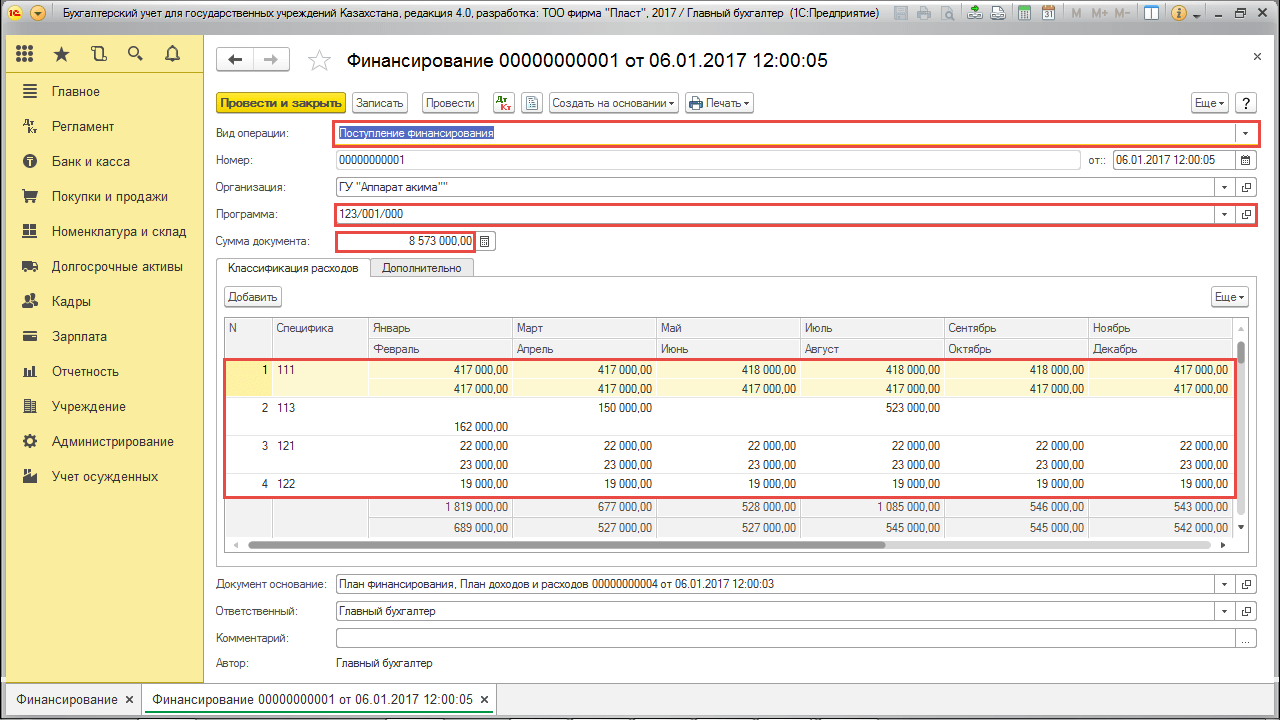Open date picker next to document date
This screenshot has height=720, width=1280.
[x=1245, y=160]
